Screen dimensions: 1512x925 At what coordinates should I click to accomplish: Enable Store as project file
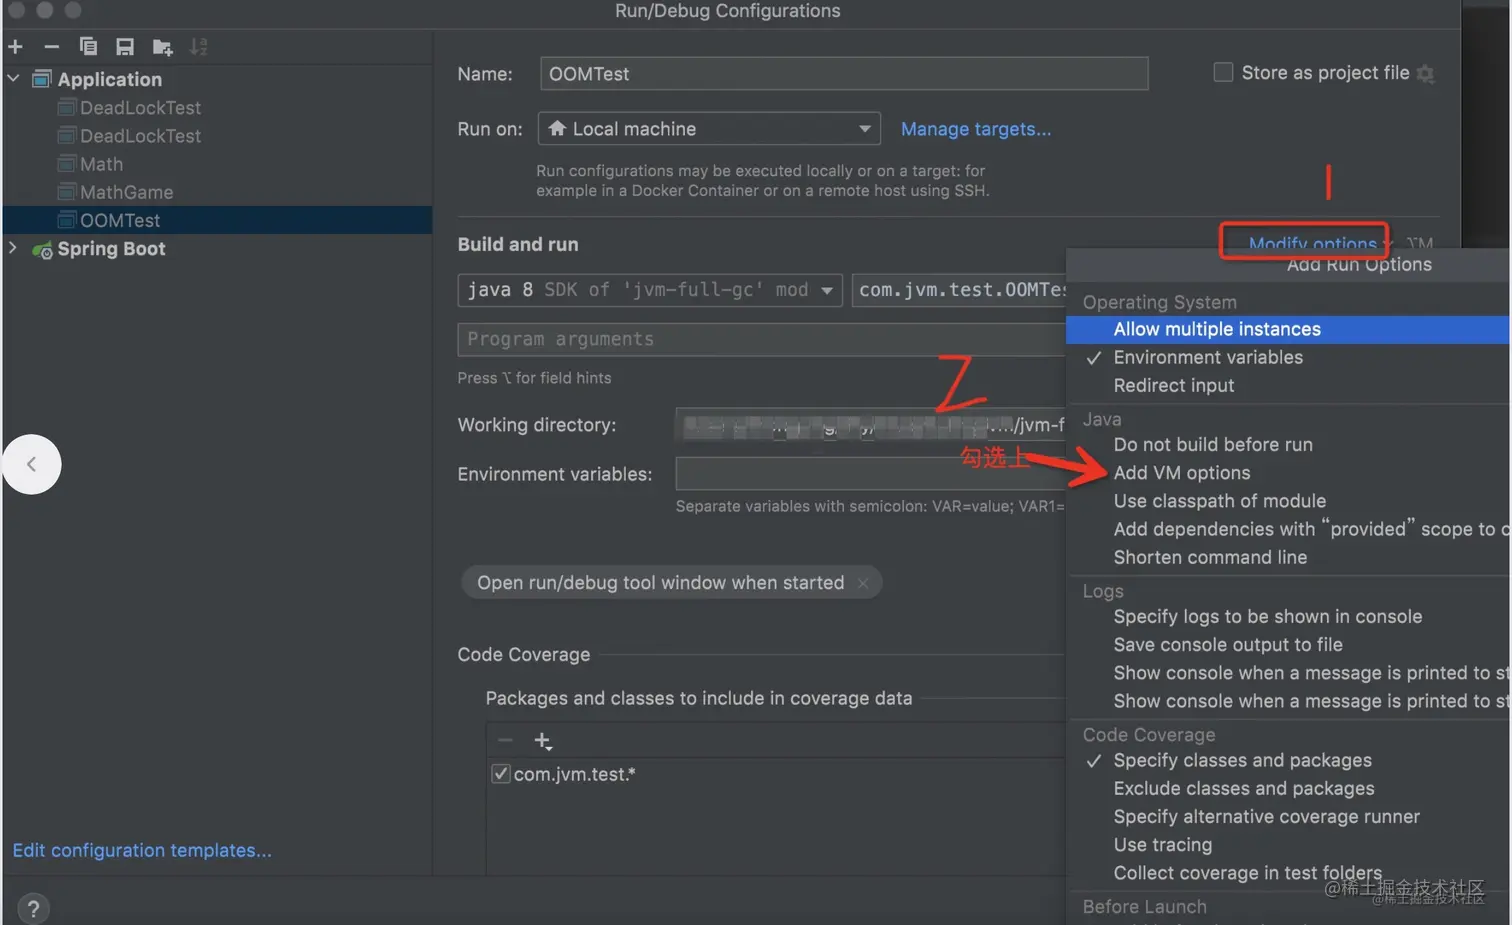click(1223, 72)
